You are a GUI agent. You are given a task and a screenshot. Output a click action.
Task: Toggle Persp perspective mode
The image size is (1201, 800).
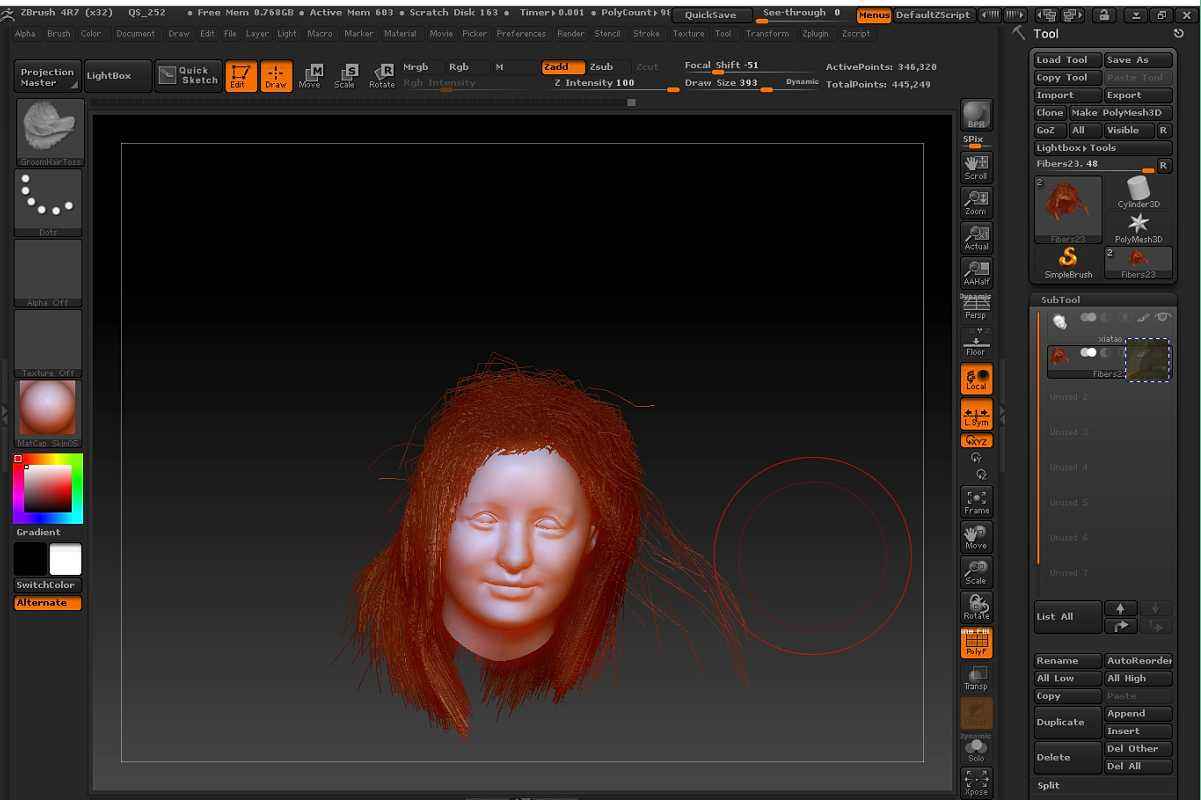[x=976, y=308]
